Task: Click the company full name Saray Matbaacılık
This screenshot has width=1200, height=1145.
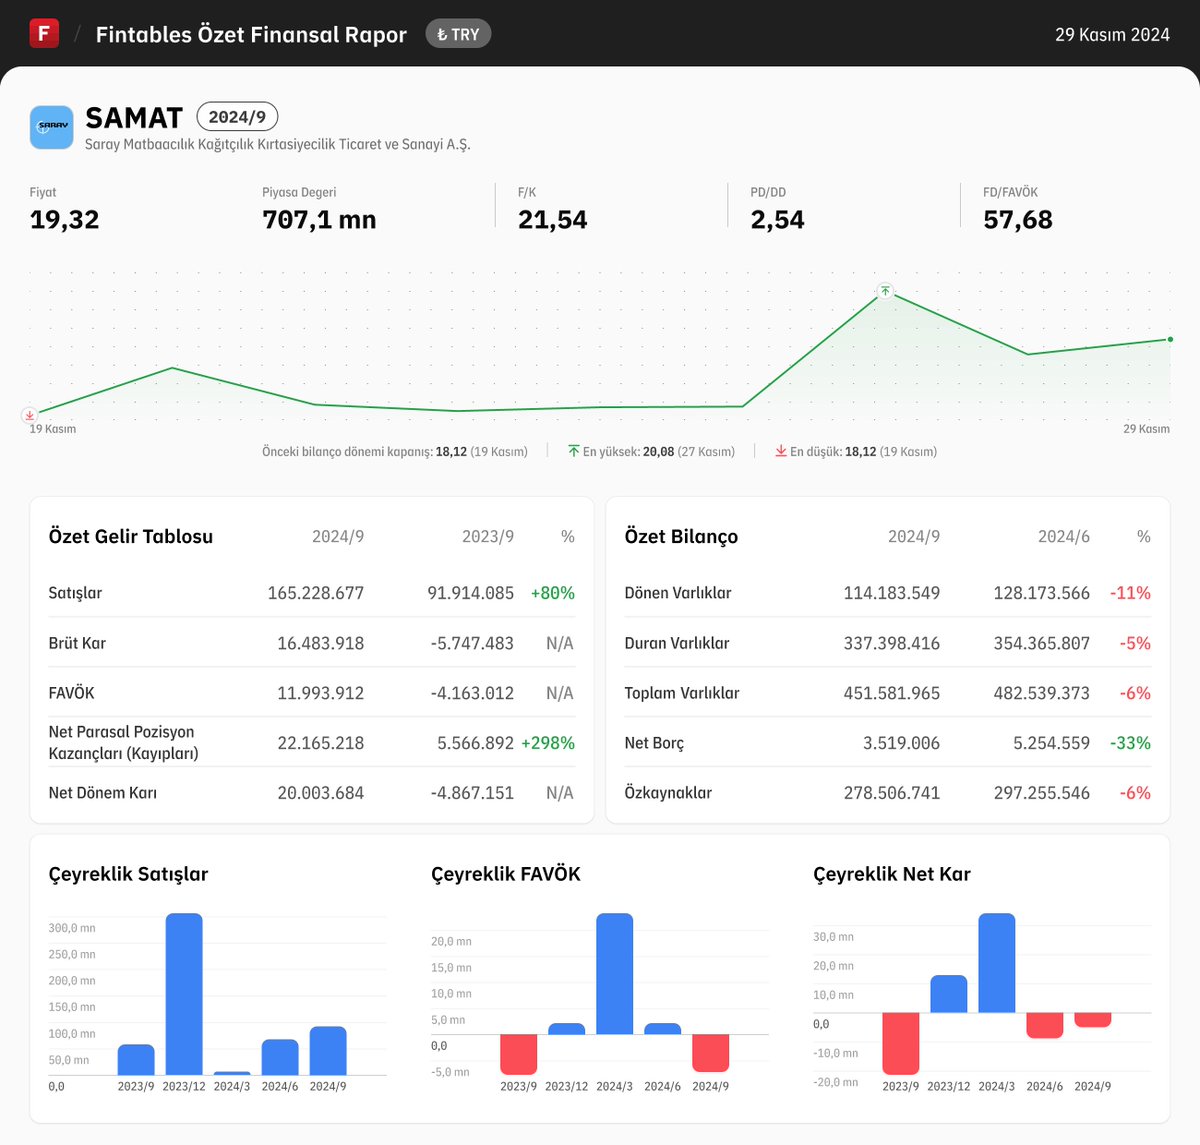Action: [277, 144]
